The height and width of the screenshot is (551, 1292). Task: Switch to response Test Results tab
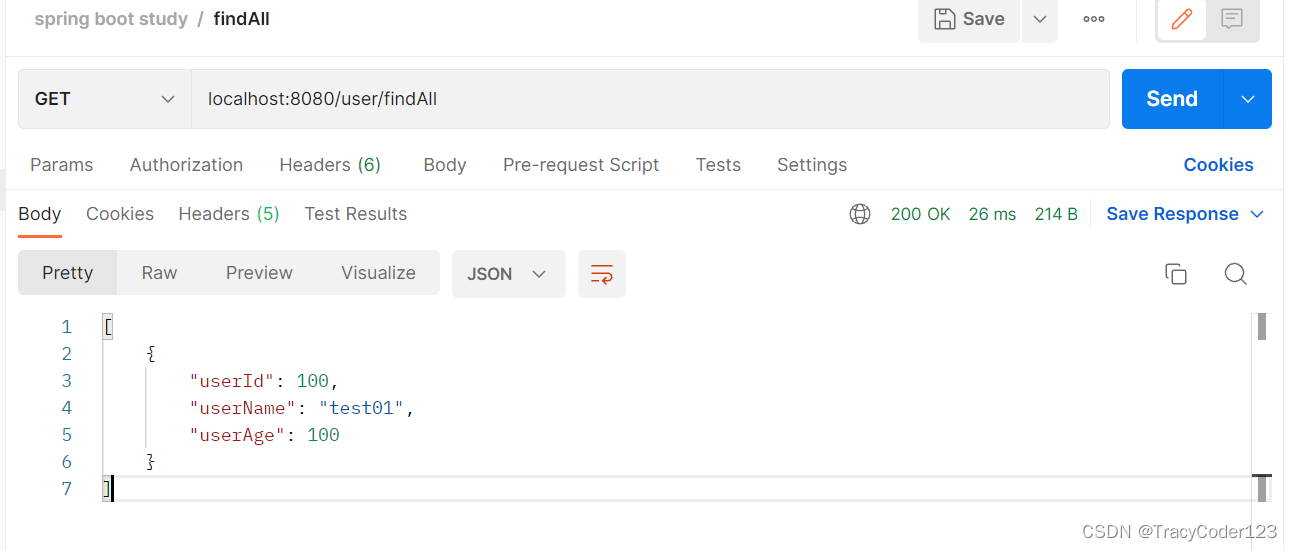pyautogui.click(x=355, y=214)
